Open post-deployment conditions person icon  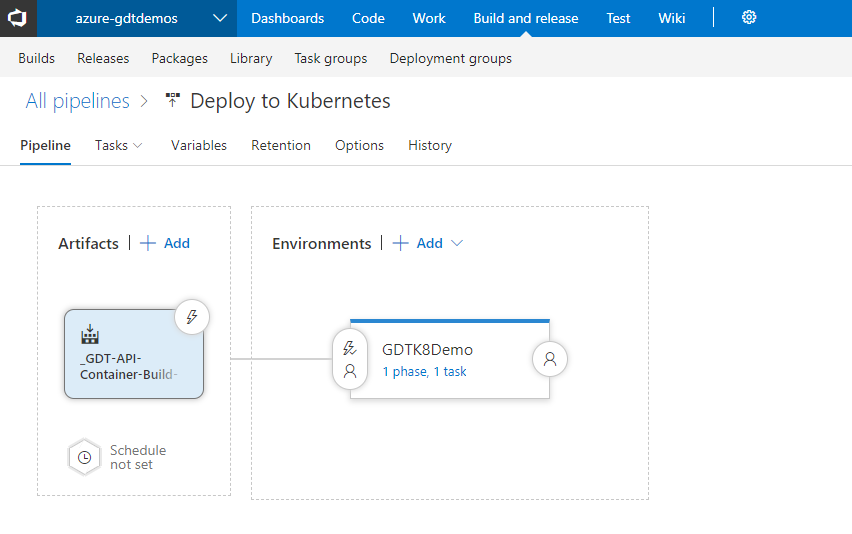pyautogui.click(x=550, y=359)
